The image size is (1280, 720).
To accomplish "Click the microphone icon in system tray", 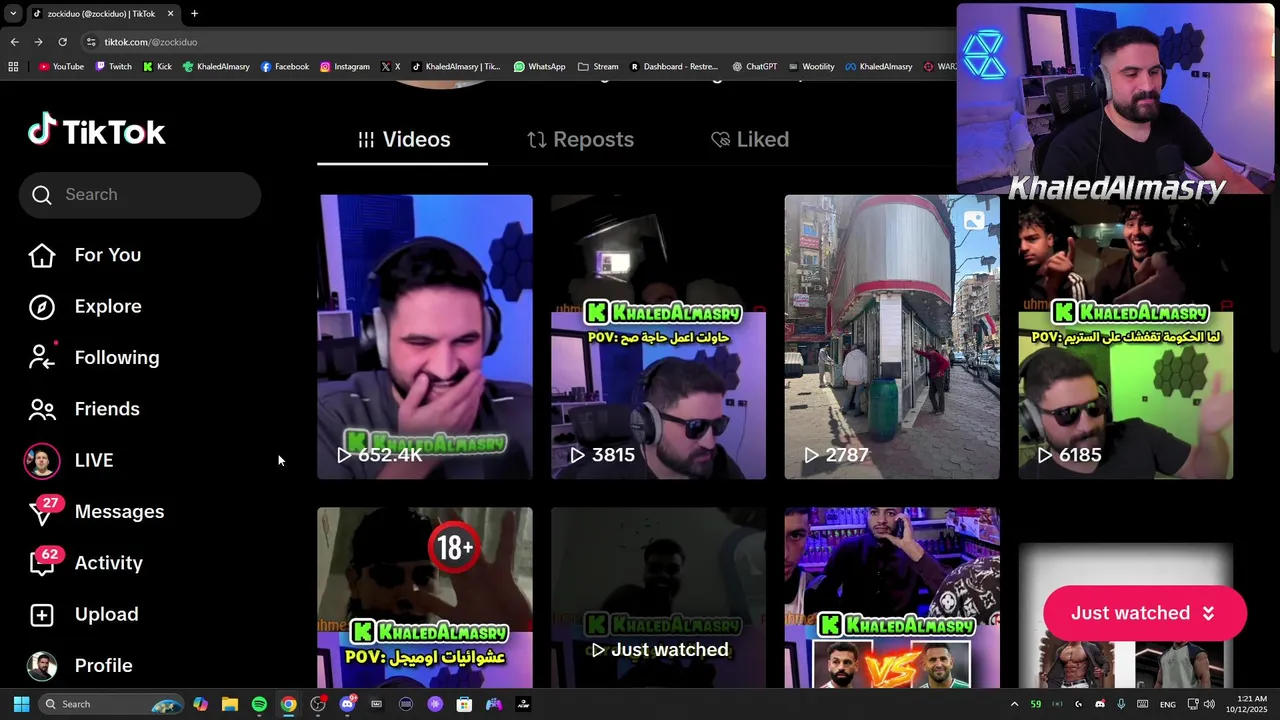I will [x=1121, y=704].
